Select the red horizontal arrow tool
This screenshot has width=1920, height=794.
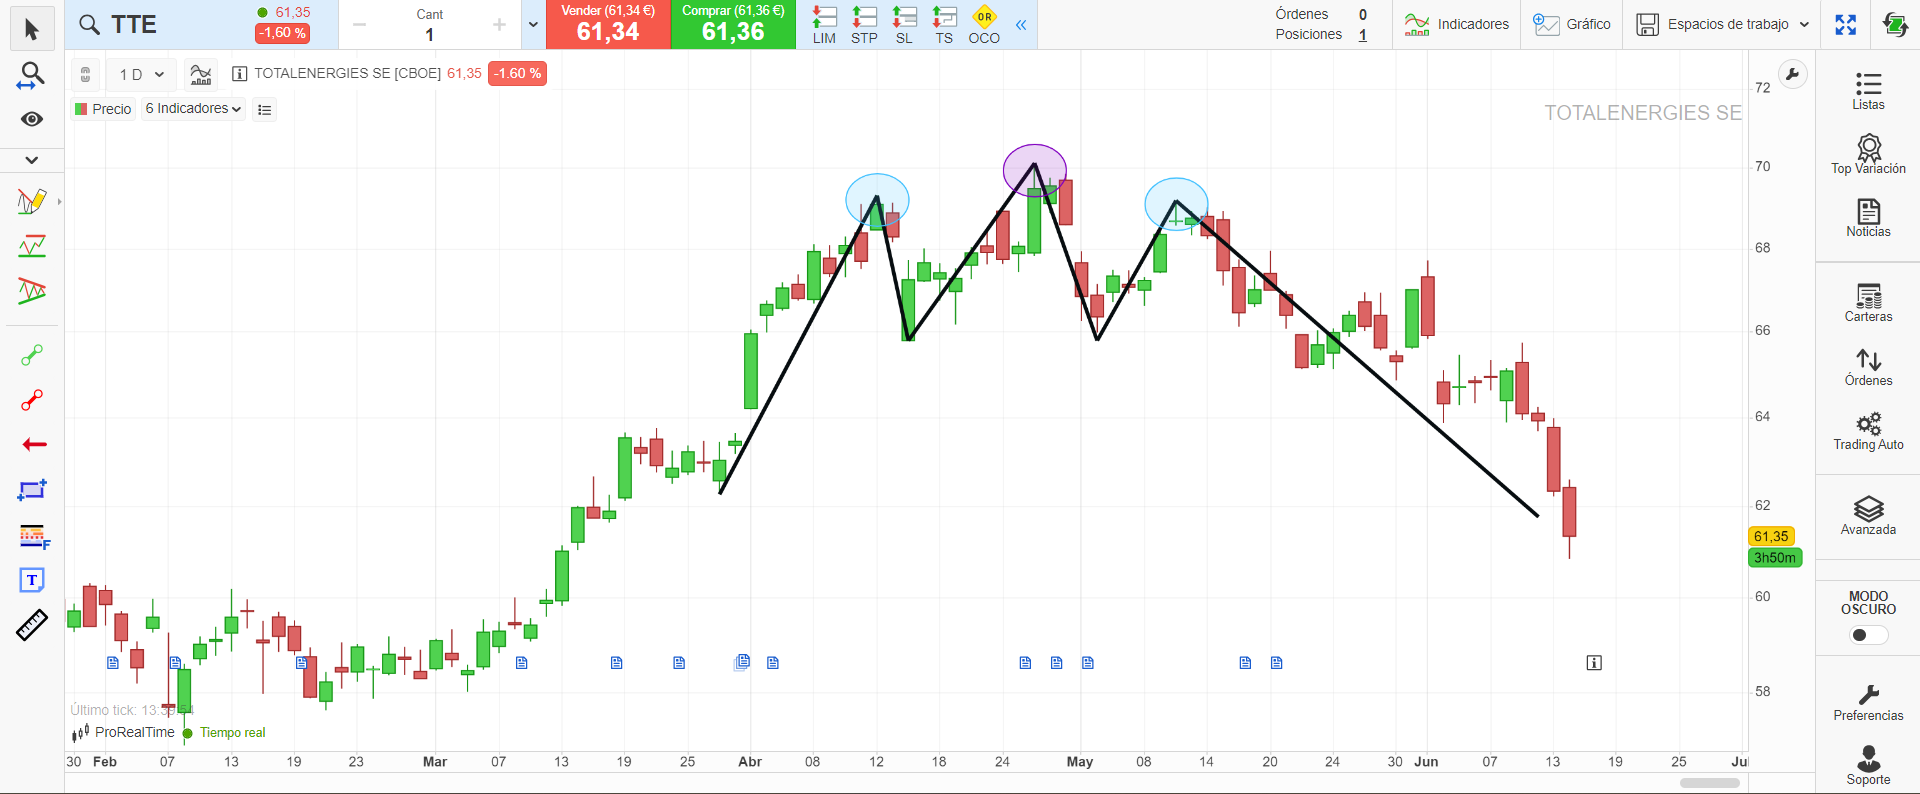33,444
